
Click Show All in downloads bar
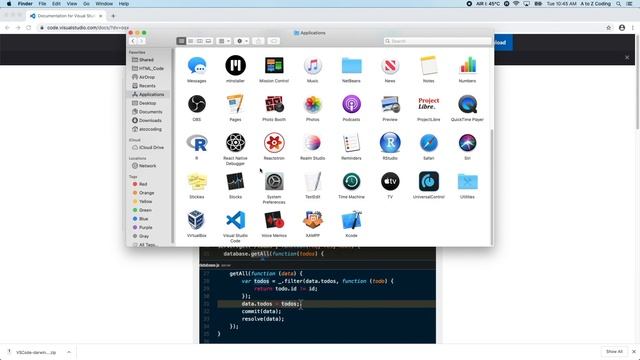pos(614,351)
